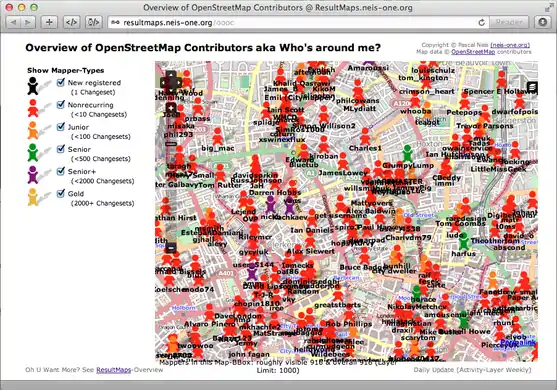Open the map layer switcher icon
This screenshot has height=390, width=557.
(532, 87)
